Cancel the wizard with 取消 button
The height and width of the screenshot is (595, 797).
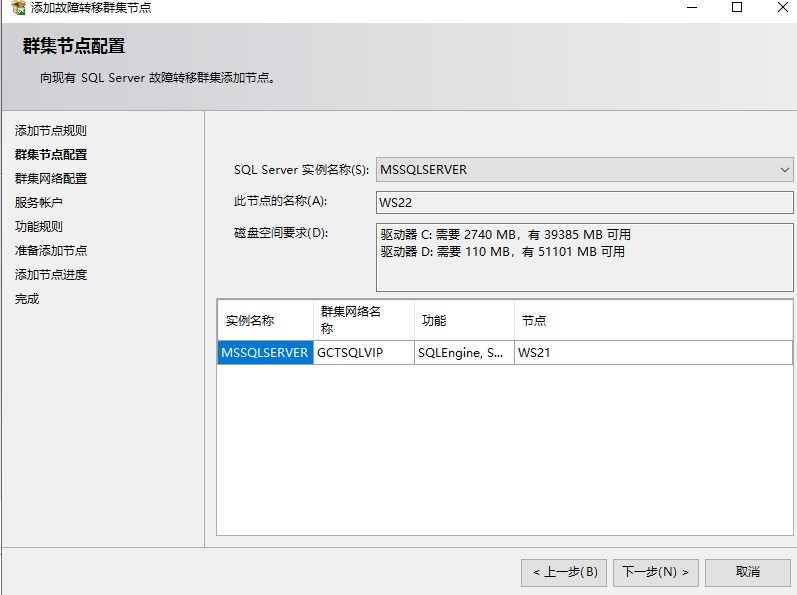click(x=748, y=572)
